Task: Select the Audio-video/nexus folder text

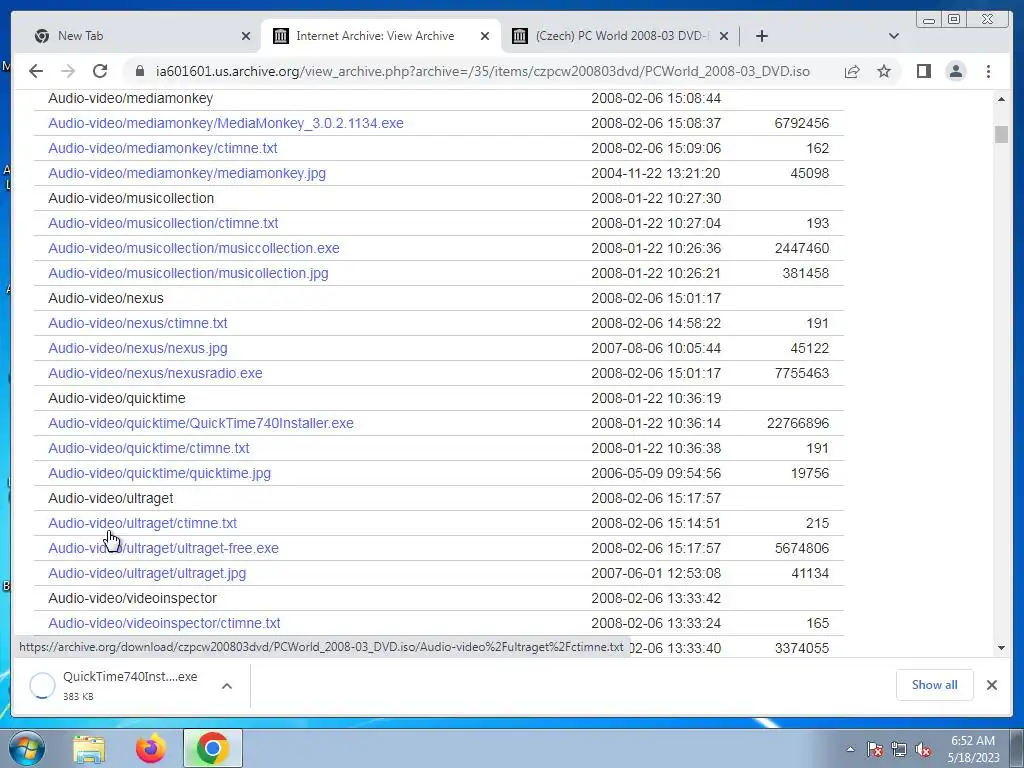Action: click(106, 298)
